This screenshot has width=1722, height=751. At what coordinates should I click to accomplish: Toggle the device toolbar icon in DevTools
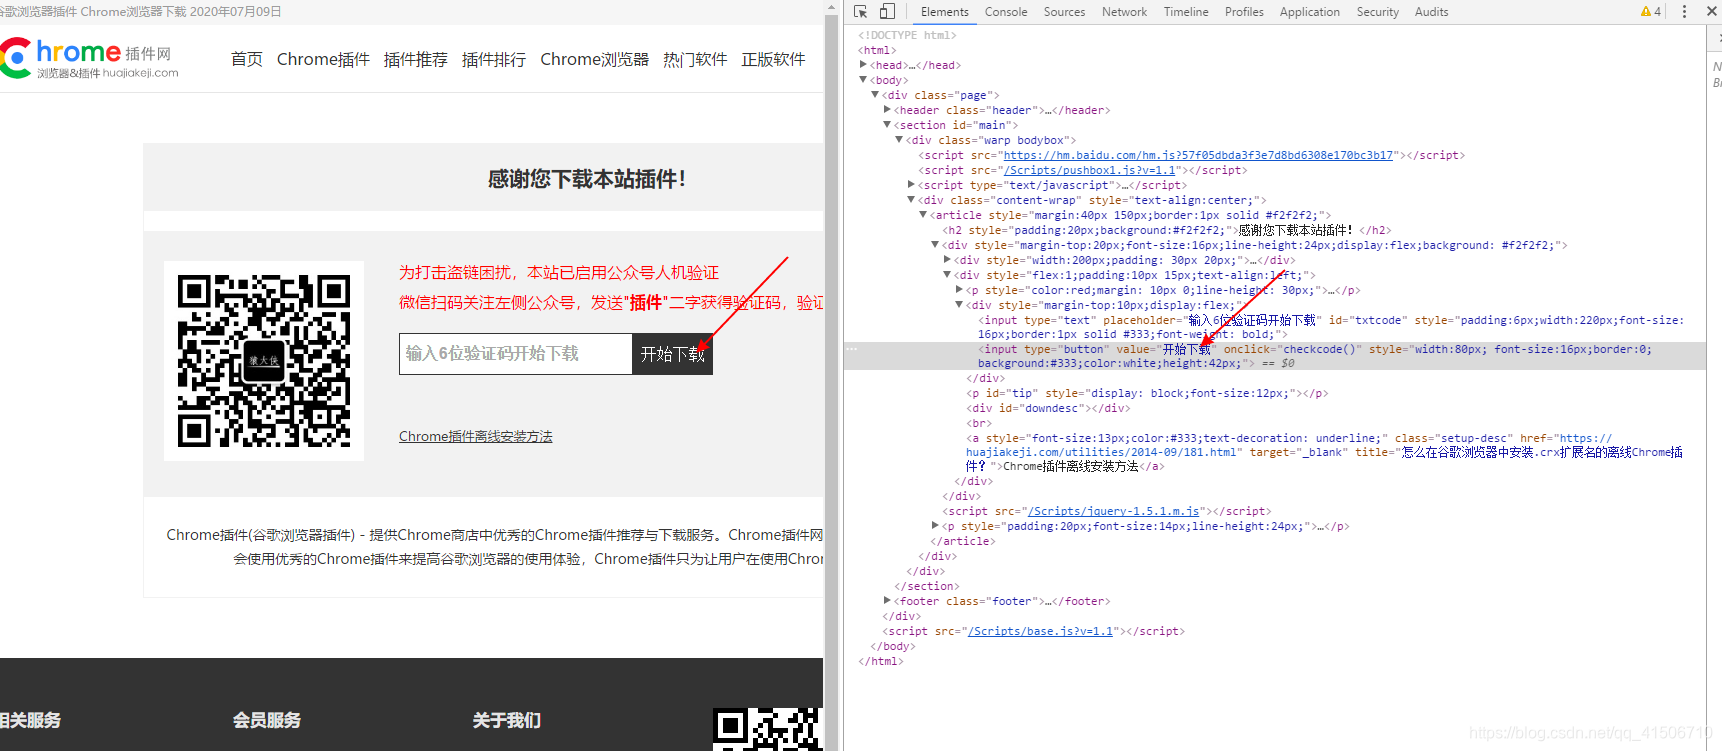(x=887, y=11)
